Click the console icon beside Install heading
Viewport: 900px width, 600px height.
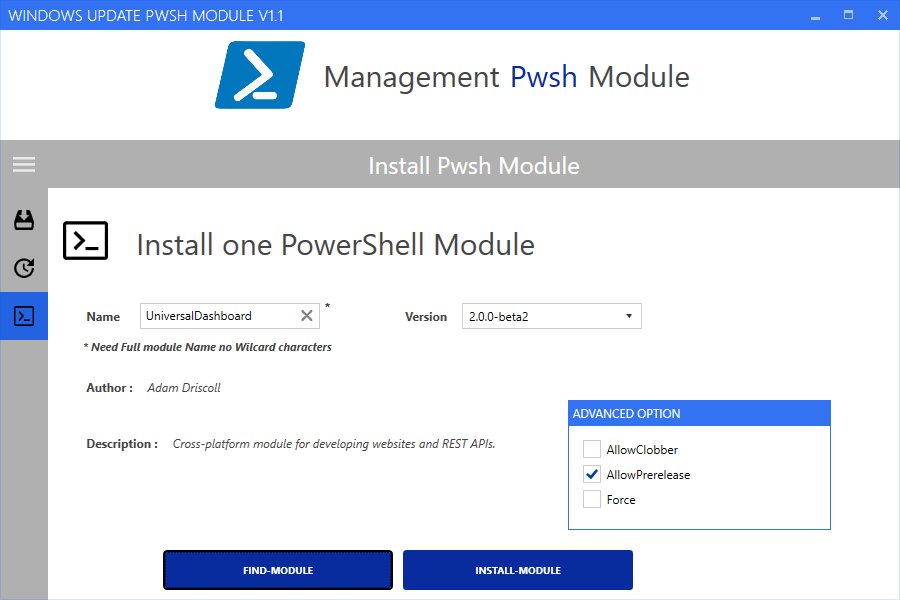point(86,241)
